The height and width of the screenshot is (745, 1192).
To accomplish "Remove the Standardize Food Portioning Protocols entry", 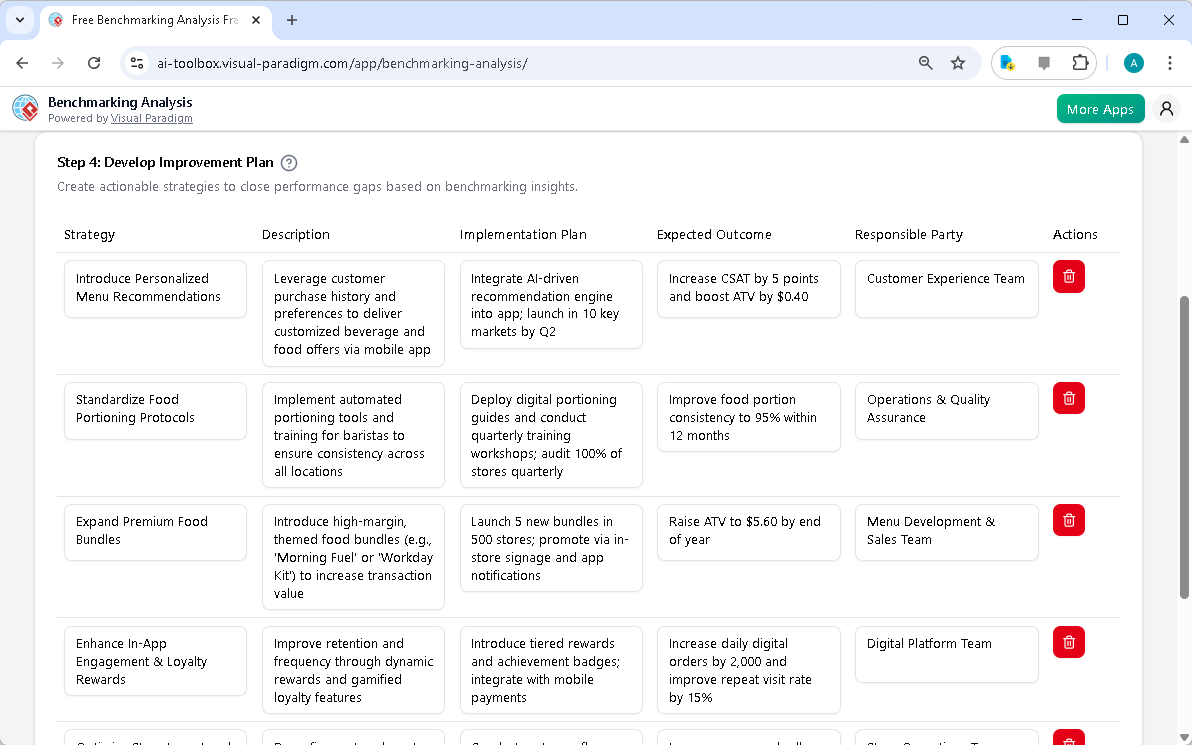I will [x=1068, y=398].
